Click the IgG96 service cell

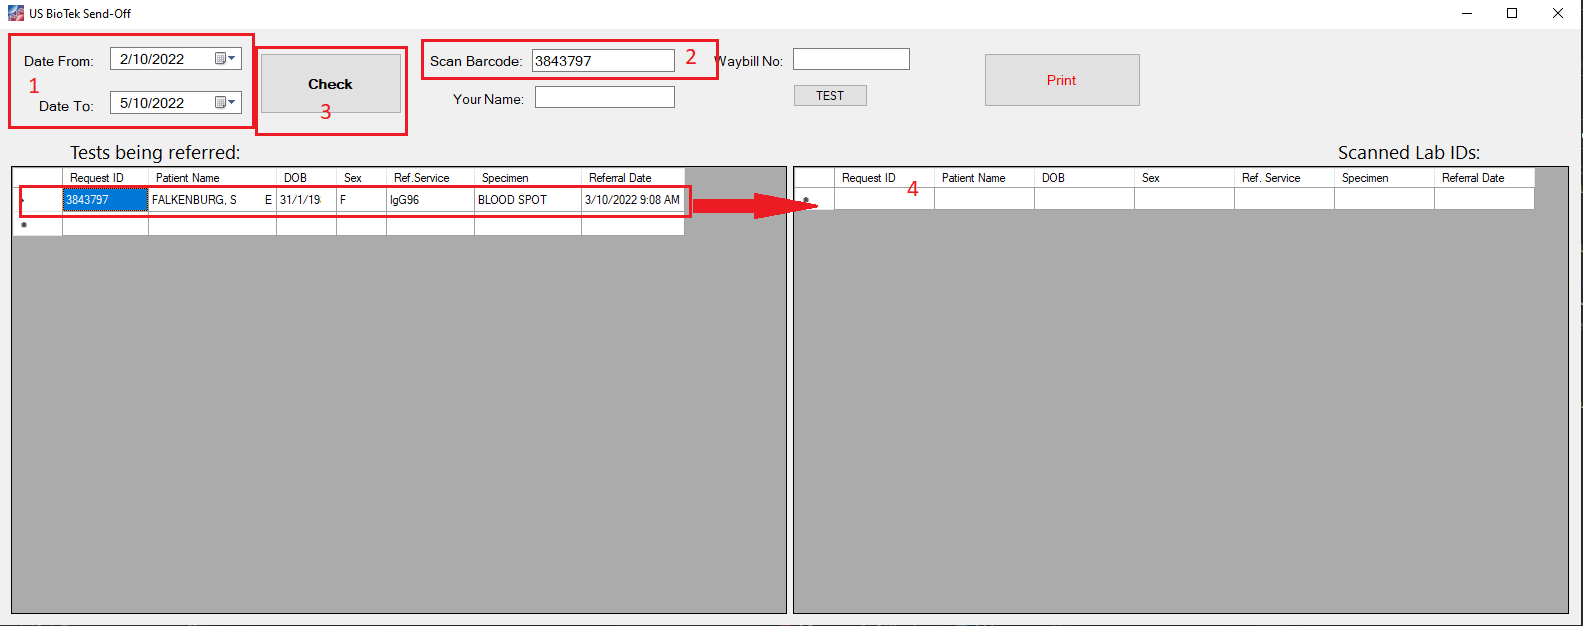(431, 200)
